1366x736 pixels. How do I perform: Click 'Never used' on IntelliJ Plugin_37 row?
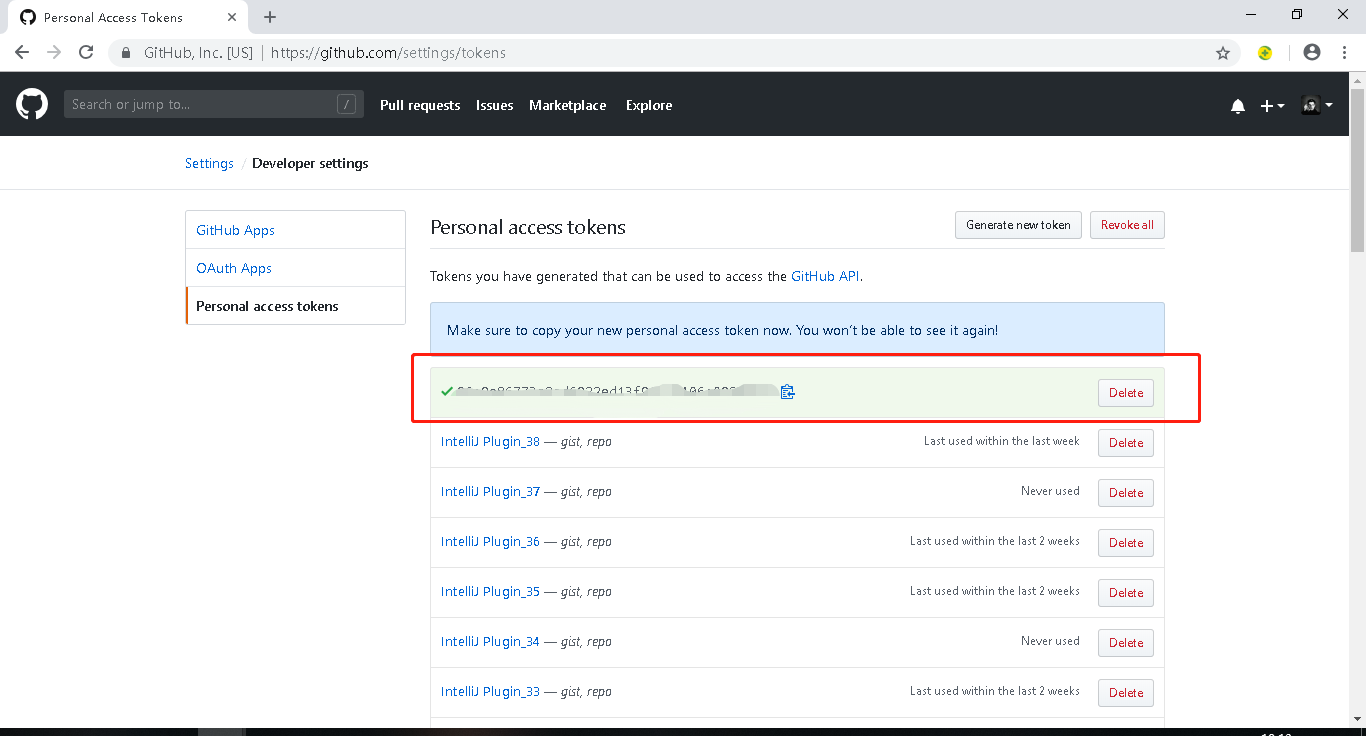pos(1050,491)
